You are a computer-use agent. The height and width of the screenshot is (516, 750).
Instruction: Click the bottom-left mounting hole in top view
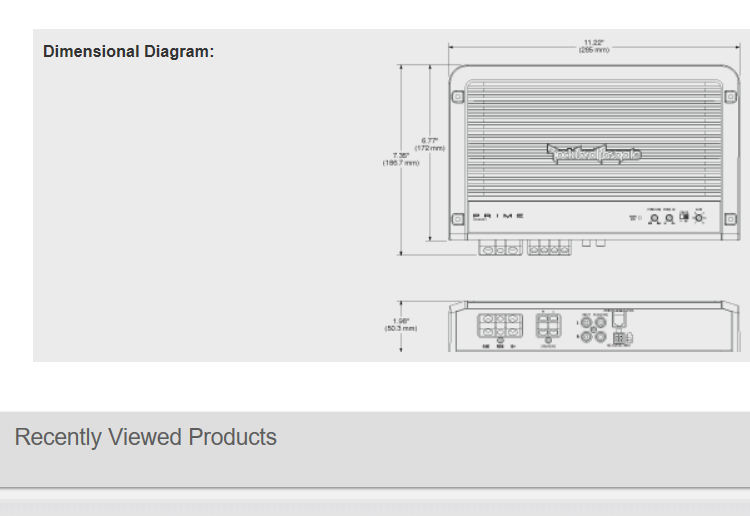[458, 222]
